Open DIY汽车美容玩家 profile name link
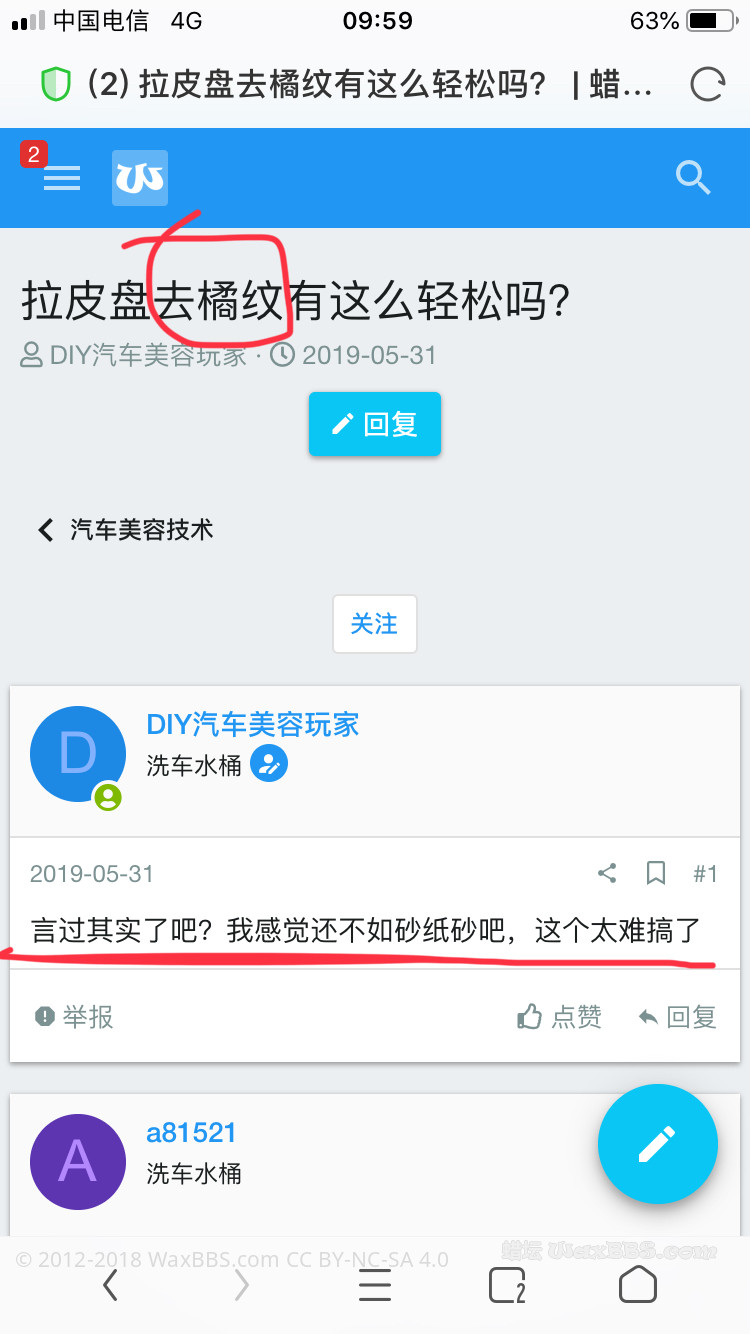 tap(253, 724)
